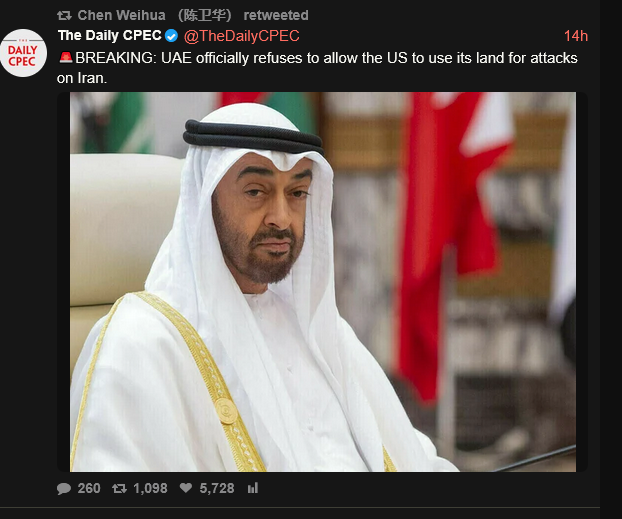Click the 14h tweet timestamp

click(x=576, y=36)
